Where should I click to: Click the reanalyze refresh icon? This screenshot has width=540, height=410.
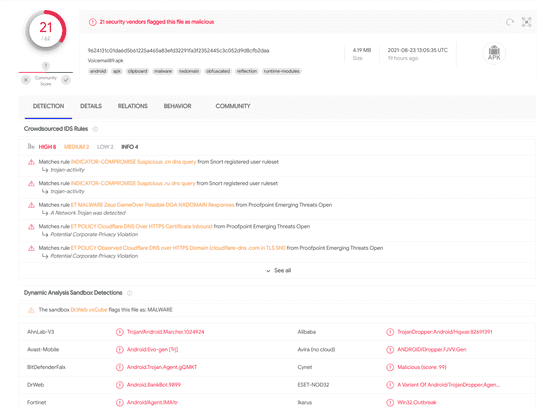click(x=510, y=22)
